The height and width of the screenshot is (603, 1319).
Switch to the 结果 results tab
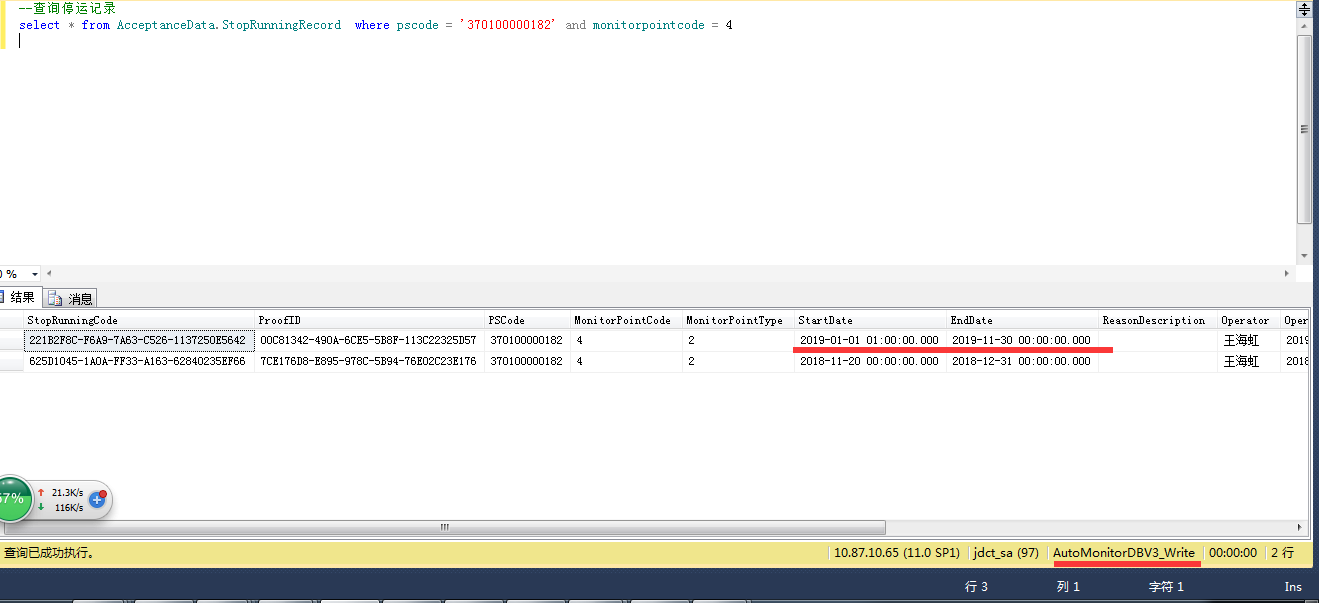click(x=21, y=297)
